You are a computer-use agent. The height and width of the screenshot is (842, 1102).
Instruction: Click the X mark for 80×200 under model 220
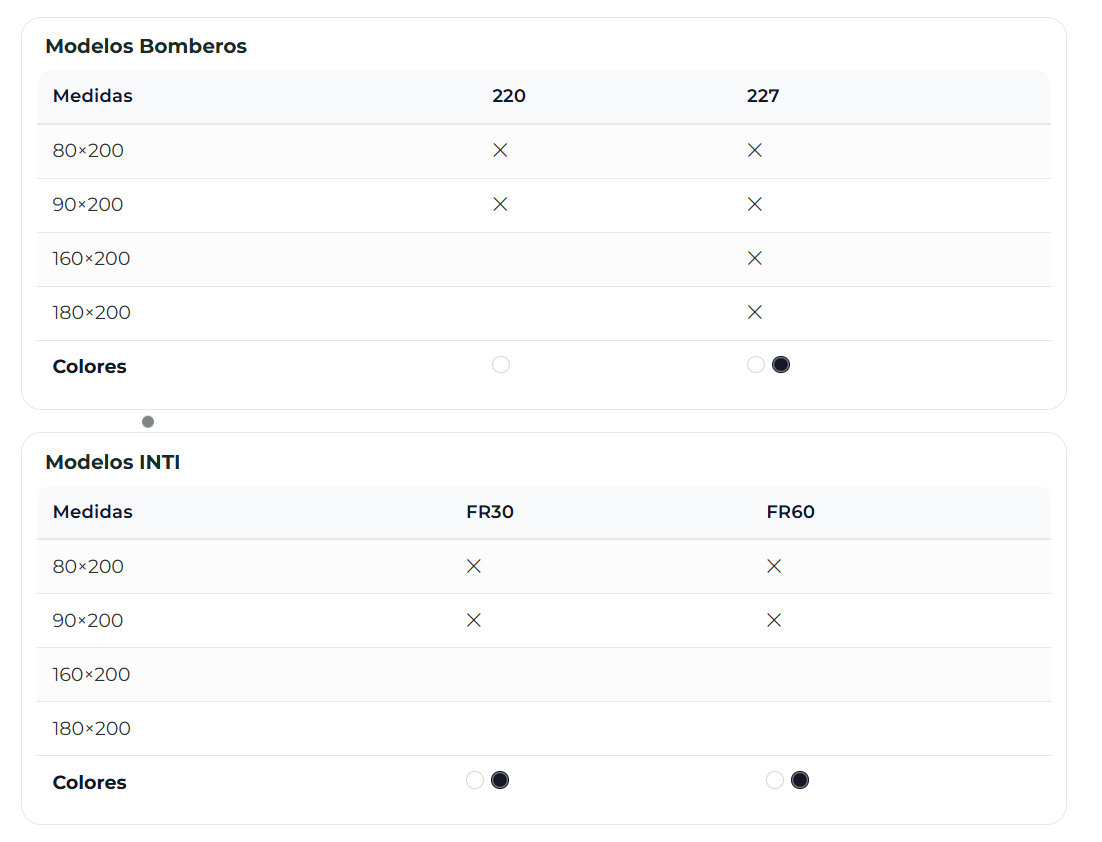coord(501,150)
